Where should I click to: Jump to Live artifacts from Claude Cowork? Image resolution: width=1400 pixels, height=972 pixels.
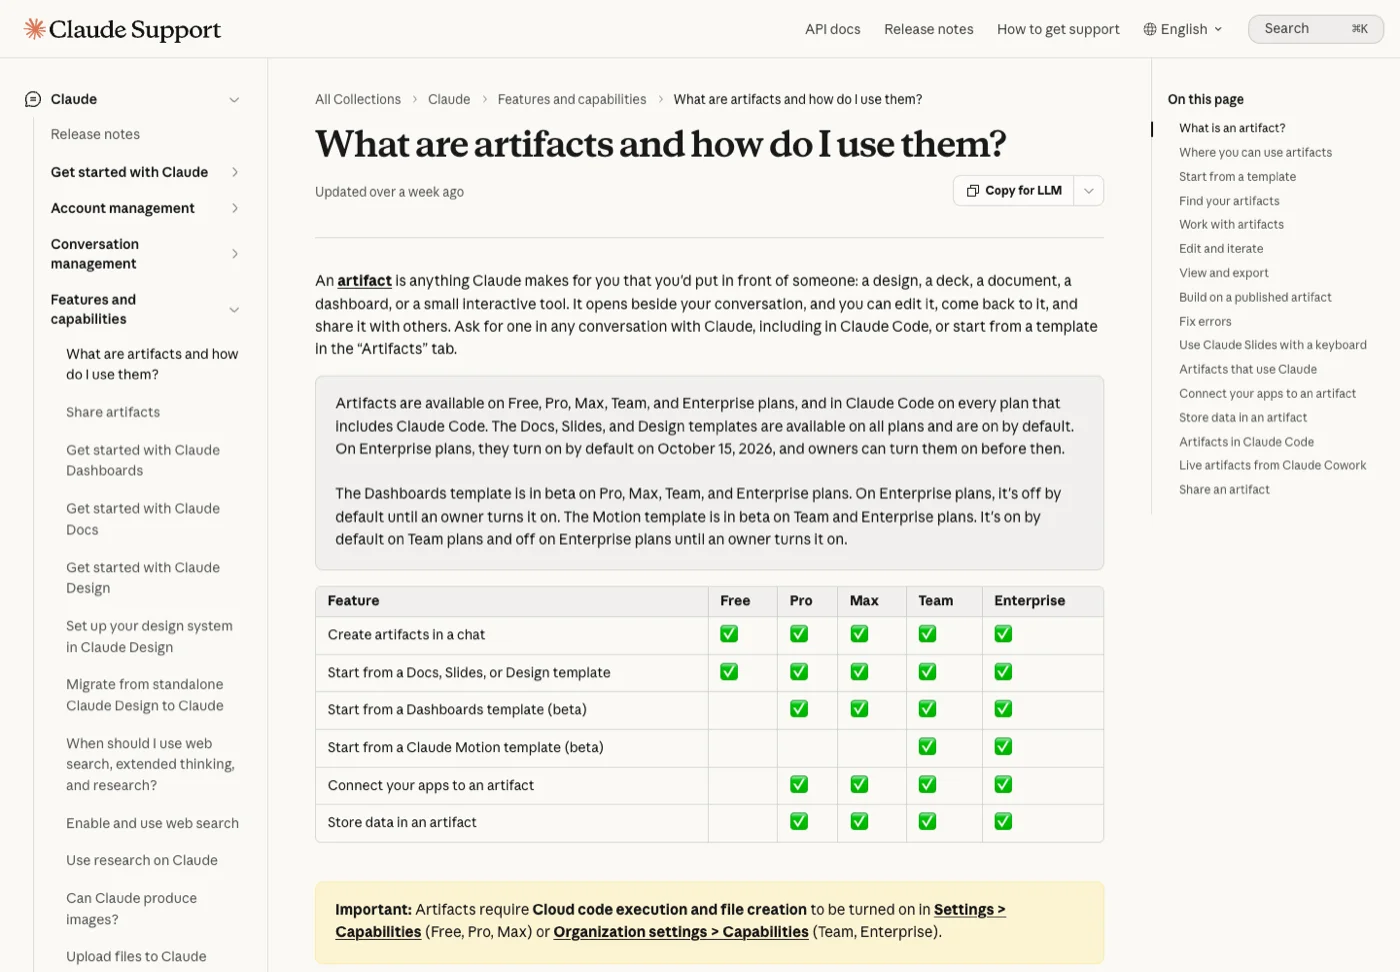pos(1272,465)
